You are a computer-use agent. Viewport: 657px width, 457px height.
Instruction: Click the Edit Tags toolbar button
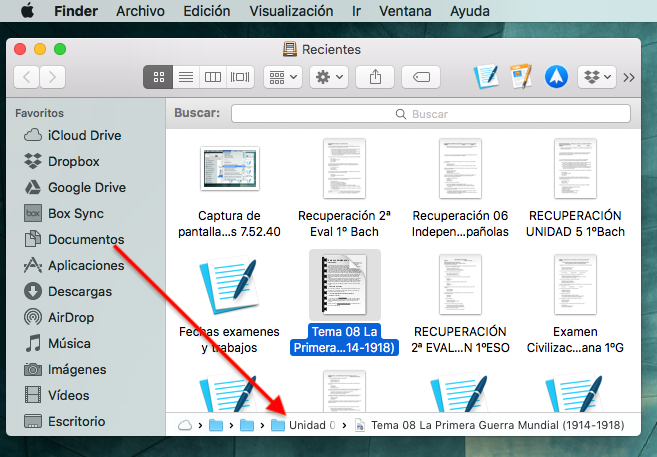click(421, 77)
